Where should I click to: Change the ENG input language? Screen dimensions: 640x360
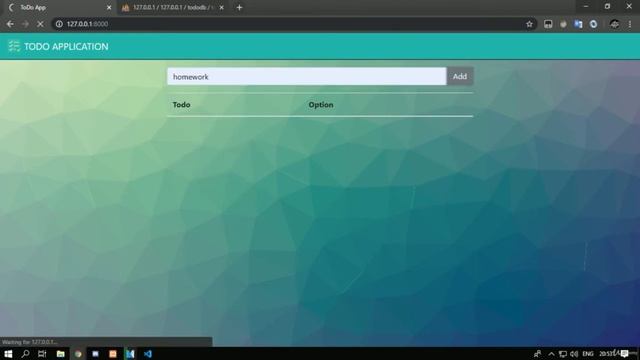[x=588, y=354]
